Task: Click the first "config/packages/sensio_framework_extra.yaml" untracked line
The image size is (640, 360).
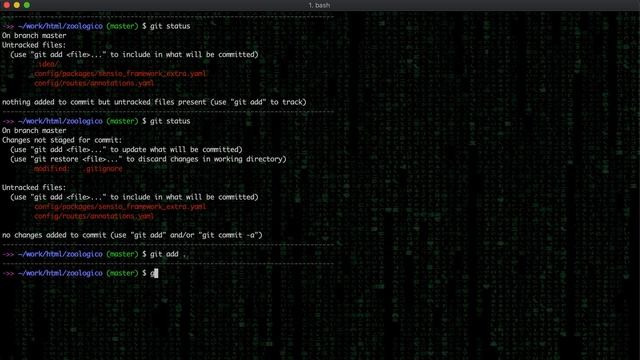Action: click(120, 73)
